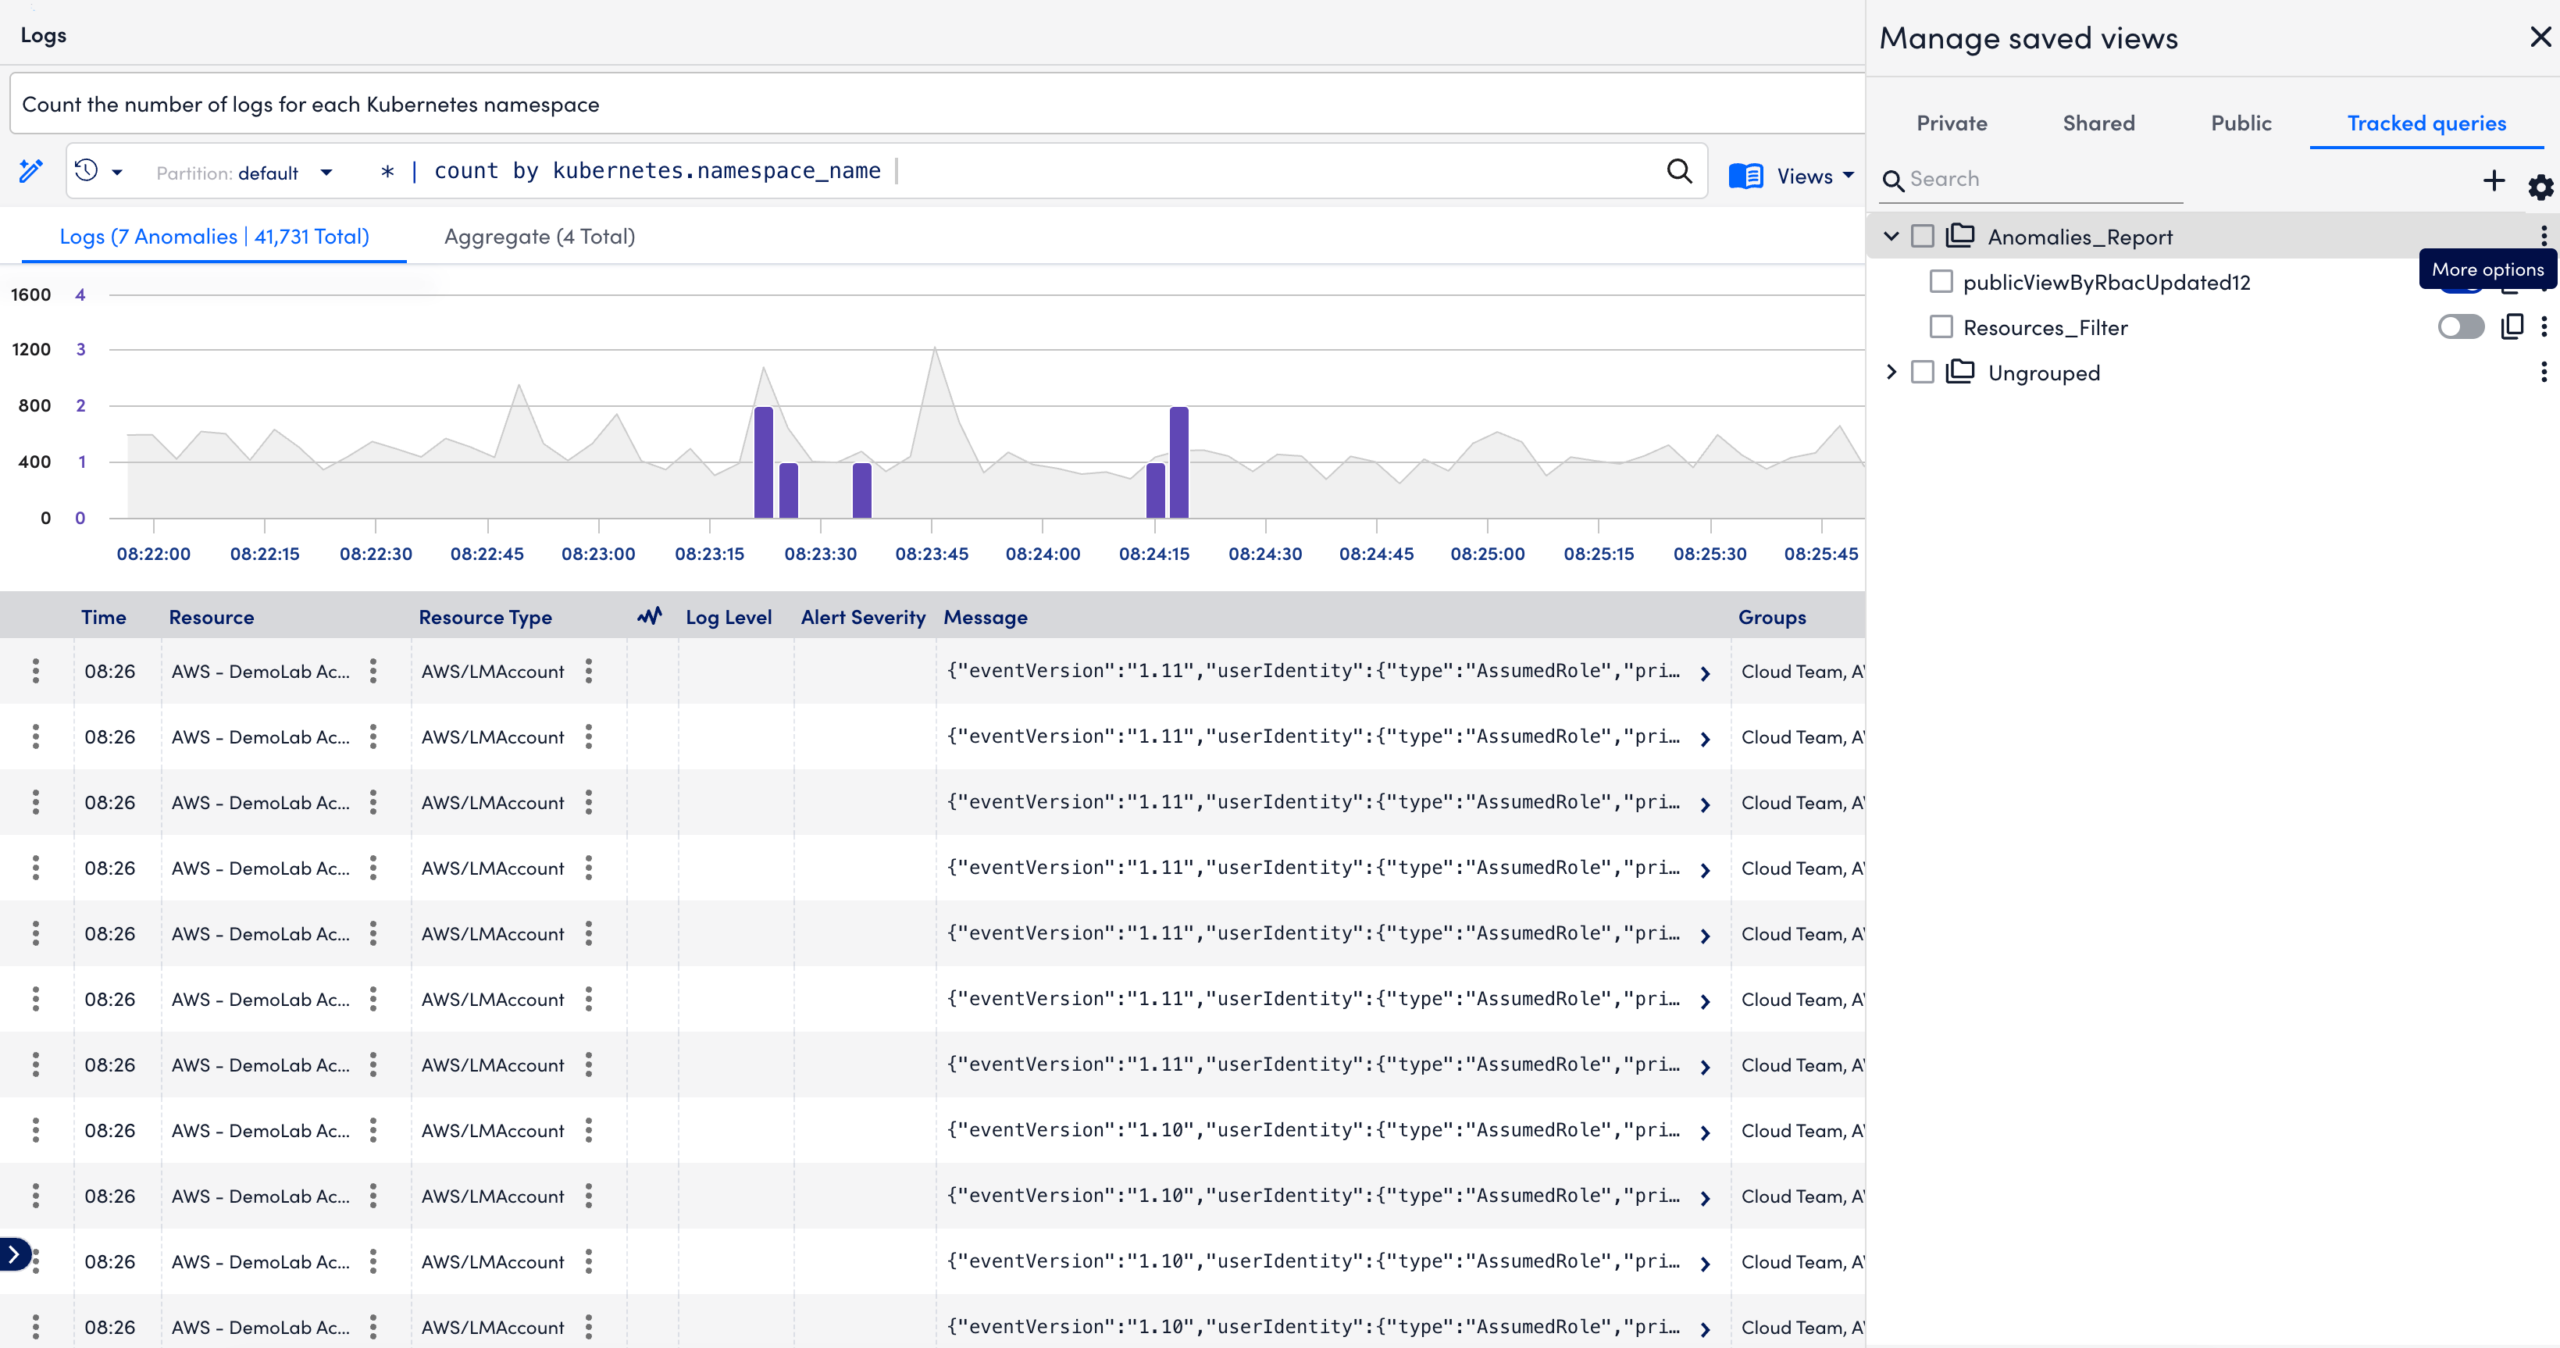
Task: Select Logs (7 Anomalies) tab
Action: click(214, 236)
